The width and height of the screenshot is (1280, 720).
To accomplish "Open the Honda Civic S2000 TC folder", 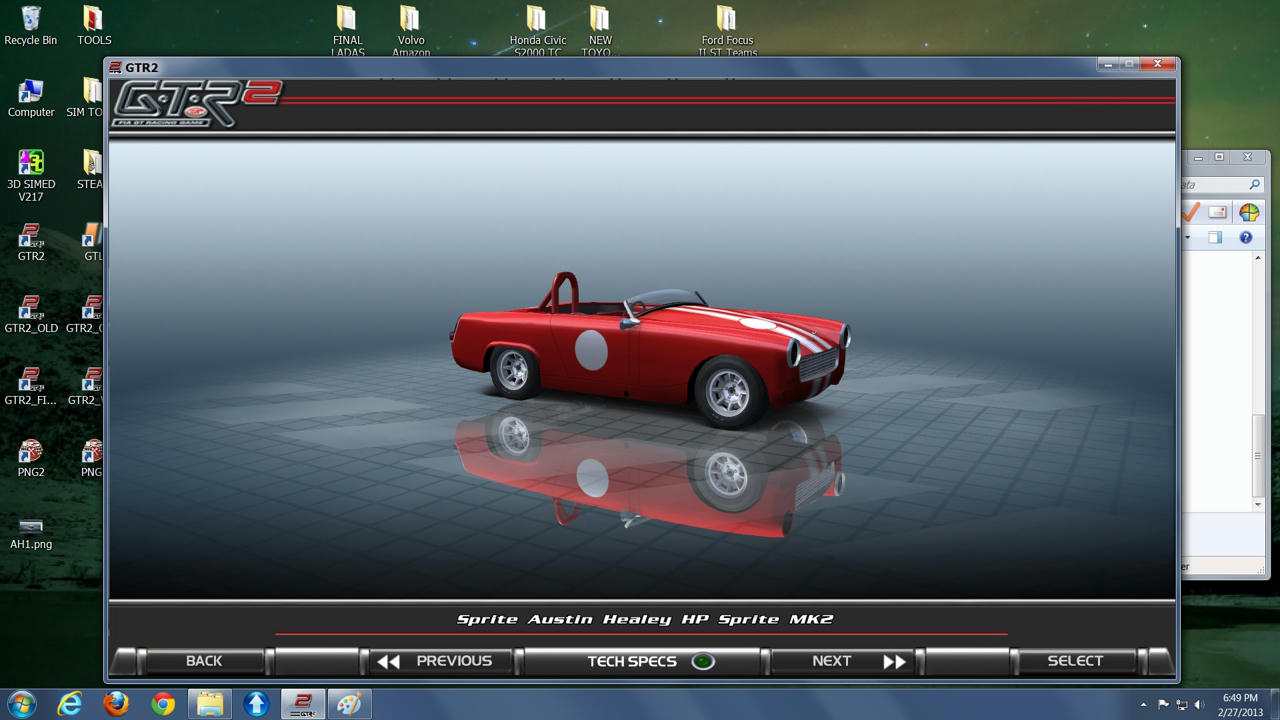I will click(x=537, y=30).
